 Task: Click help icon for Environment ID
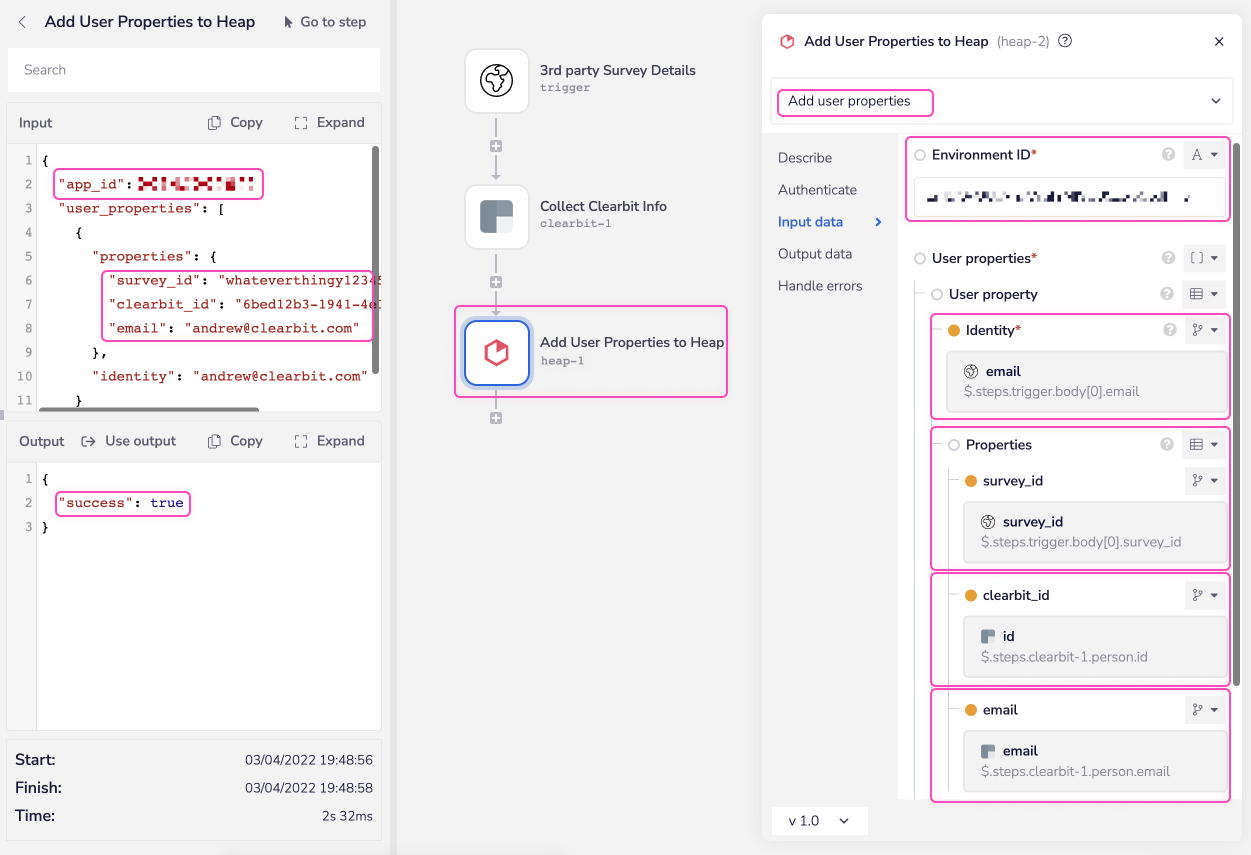(x=1167, y=155)
